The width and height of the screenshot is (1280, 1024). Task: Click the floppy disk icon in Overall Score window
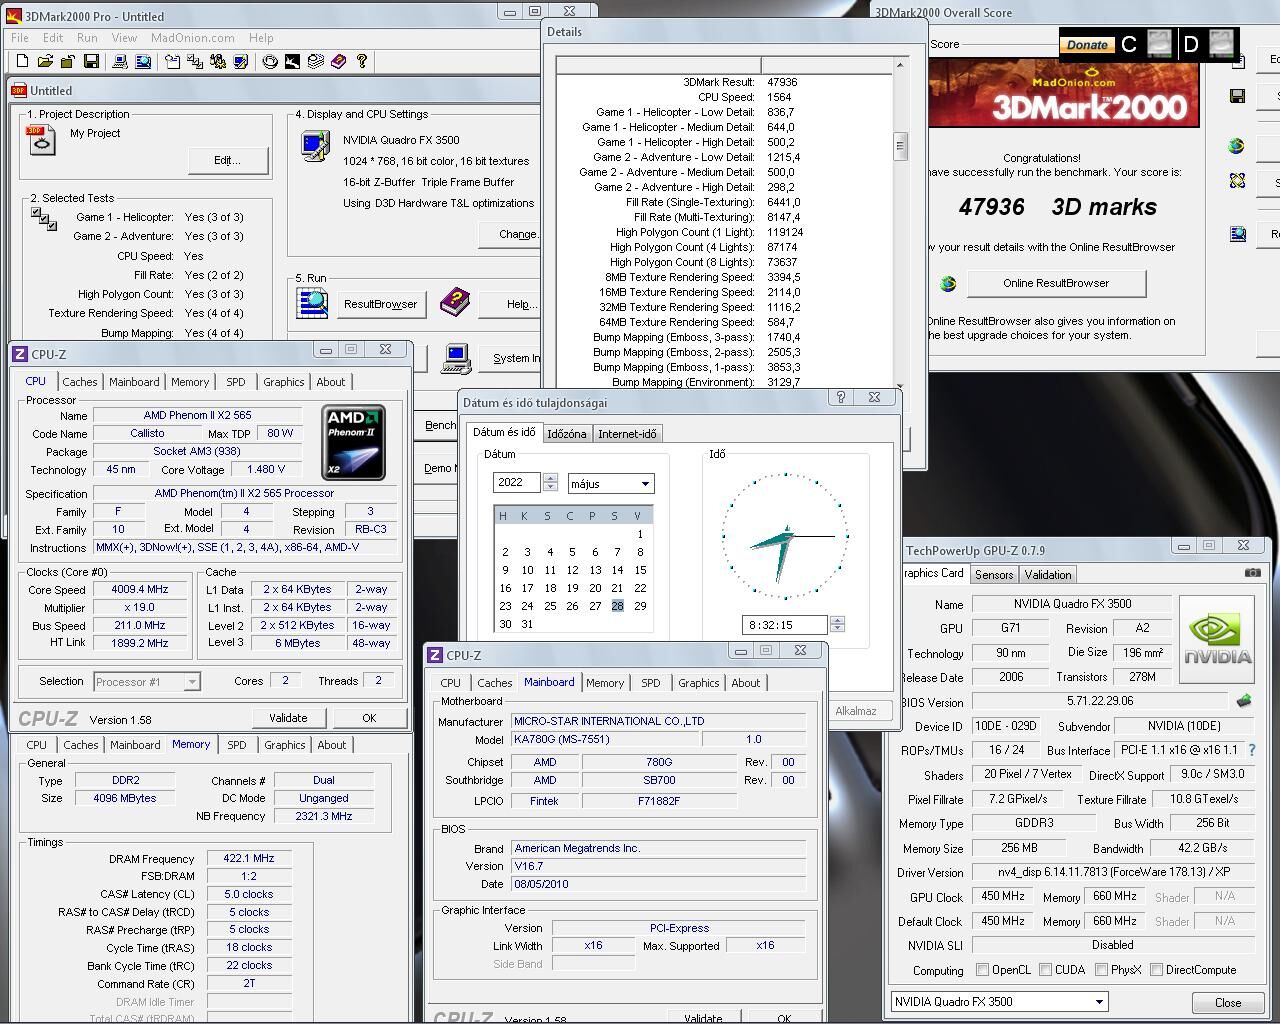pyautogui.click(x=1237, y=96)
